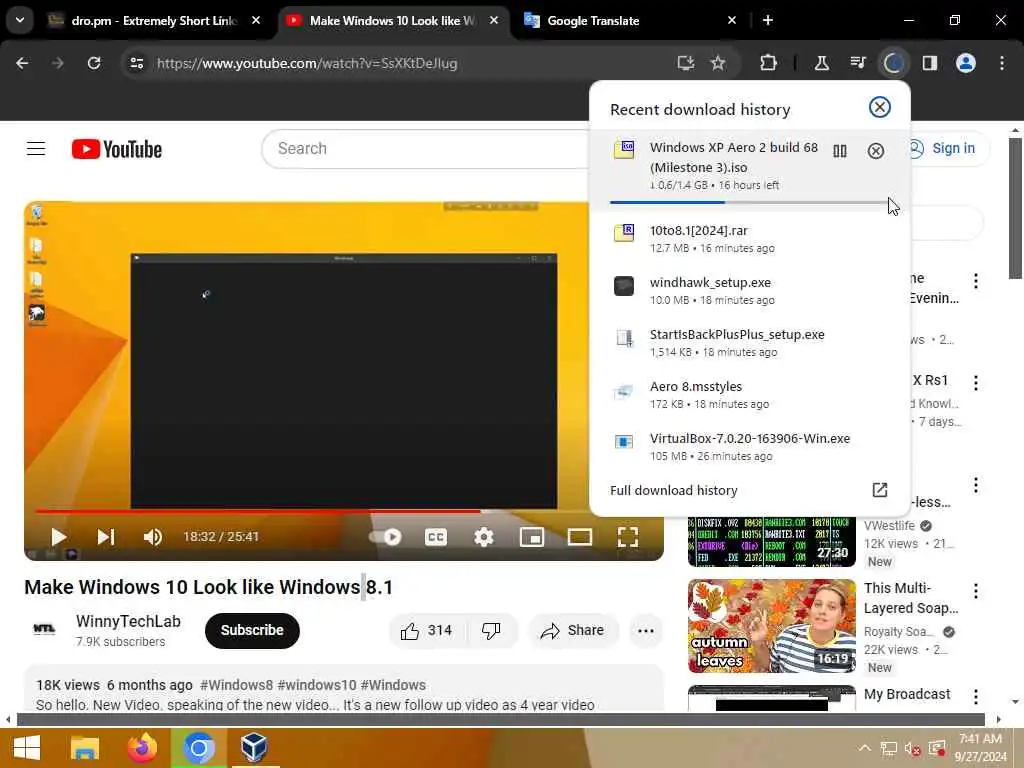Open Aero 8.msstyles download entry

(749, 394)
